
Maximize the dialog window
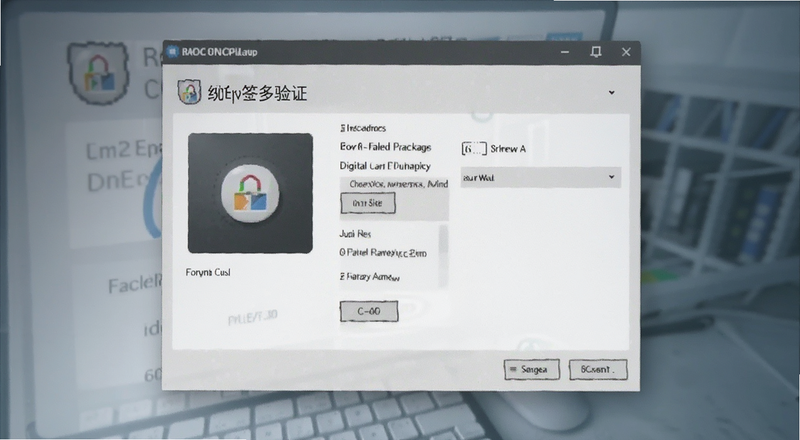(595, 52)
